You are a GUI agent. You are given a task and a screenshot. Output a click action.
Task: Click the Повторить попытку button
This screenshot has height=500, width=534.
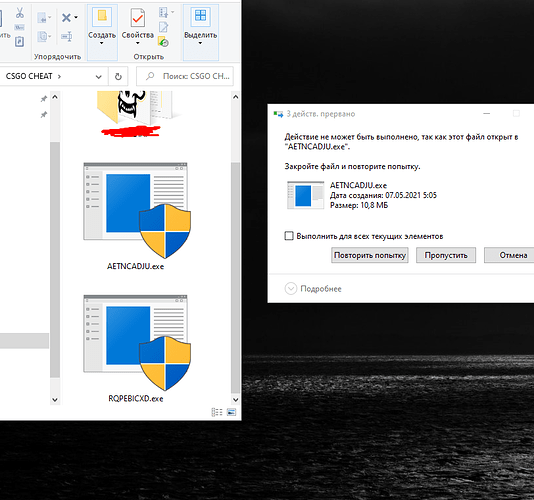370,255
